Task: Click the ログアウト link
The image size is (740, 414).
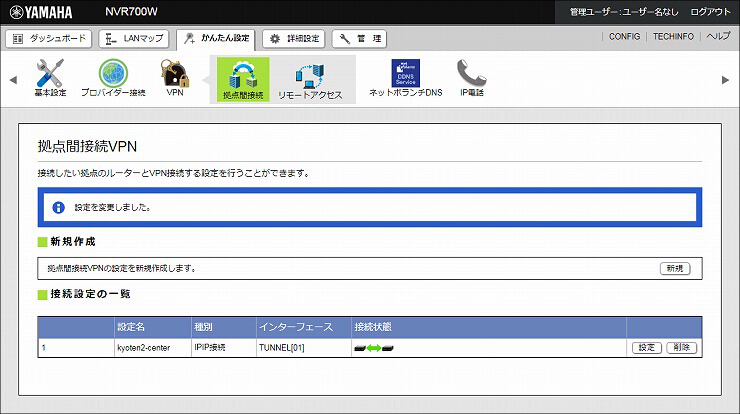Action: (710, 12)
